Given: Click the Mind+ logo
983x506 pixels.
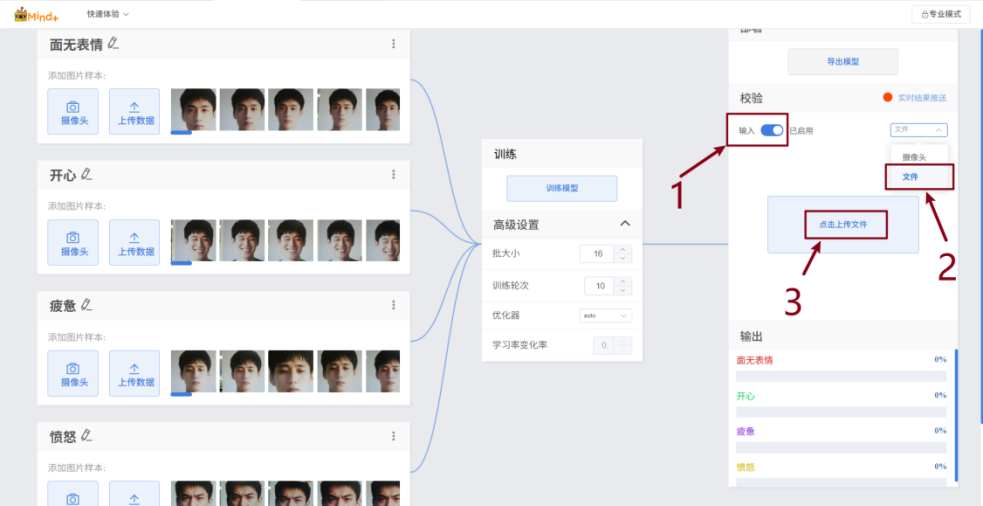Looking at the screenshot, I should (38, 14).
